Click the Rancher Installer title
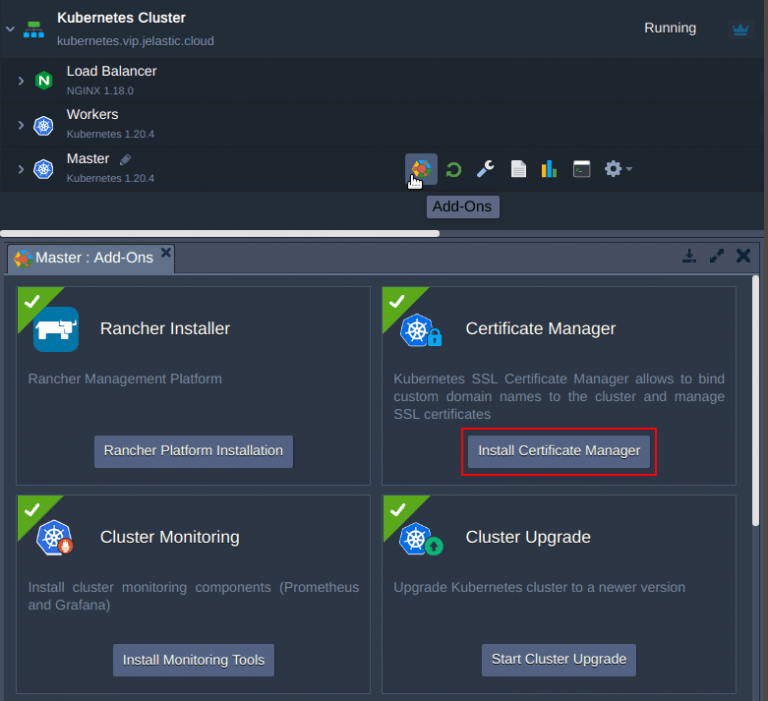The image size is (768, 701). point(165,329)
